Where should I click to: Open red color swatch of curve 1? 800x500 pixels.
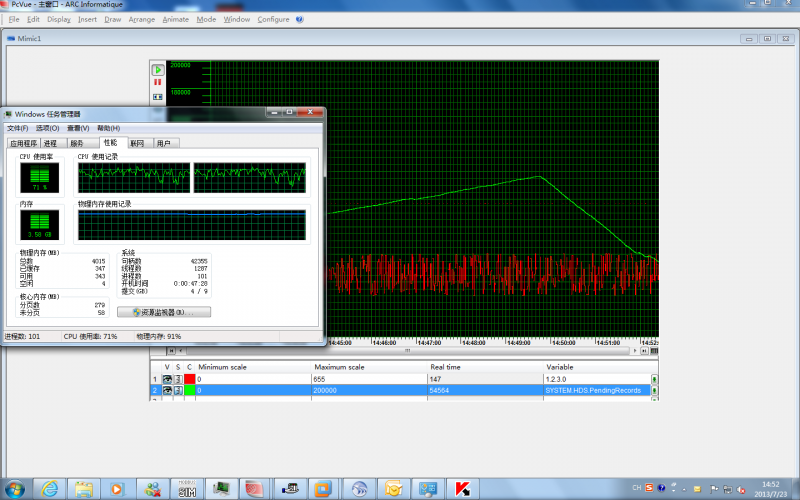pyautogui.click(x=190, y=379)
